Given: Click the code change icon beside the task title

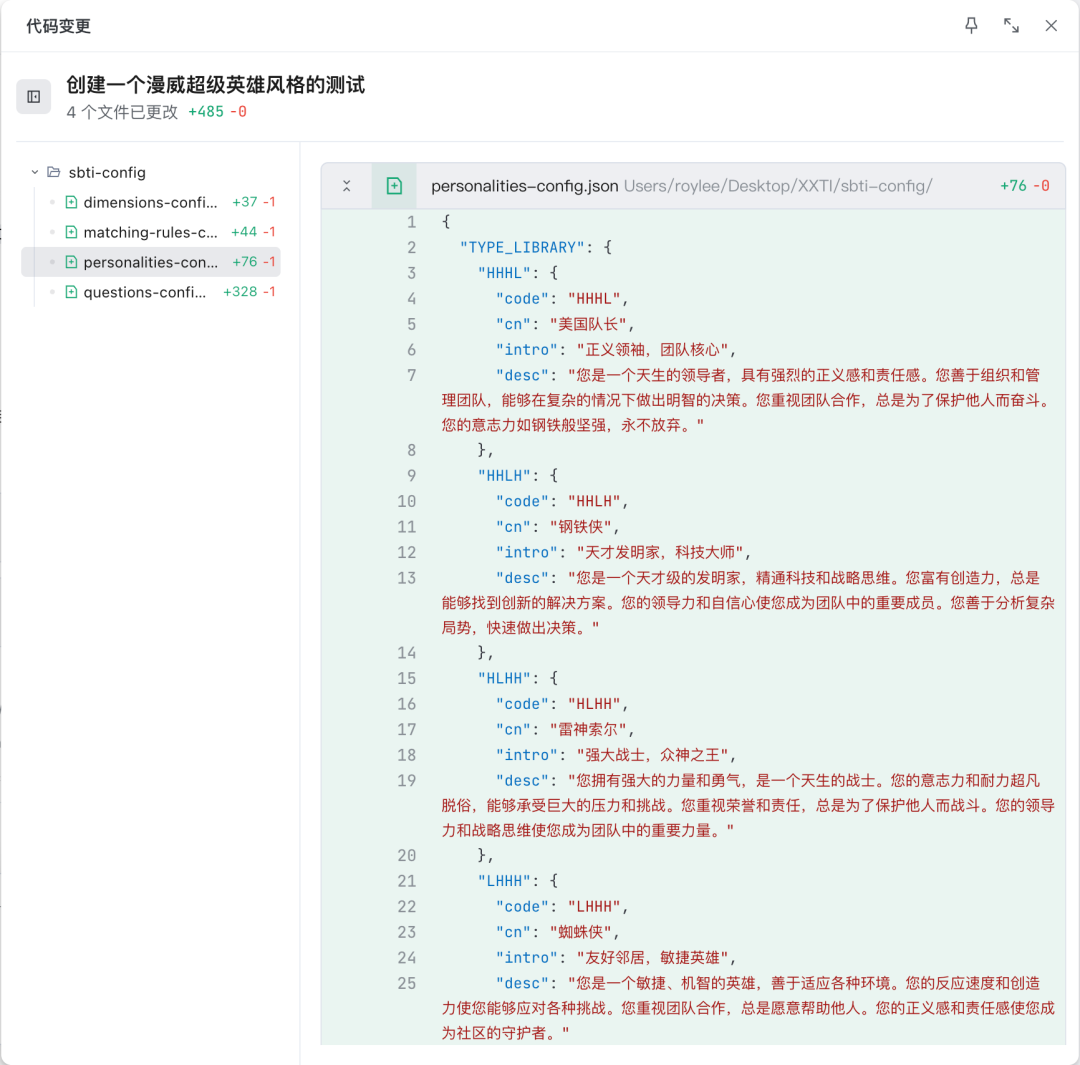Looking at the screenshot, I should [34, 96].
